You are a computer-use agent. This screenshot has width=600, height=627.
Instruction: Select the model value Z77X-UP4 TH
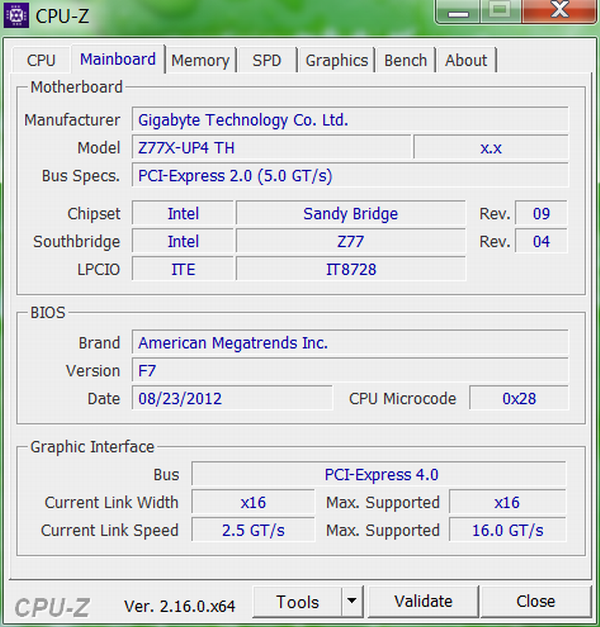click(272, 148)
